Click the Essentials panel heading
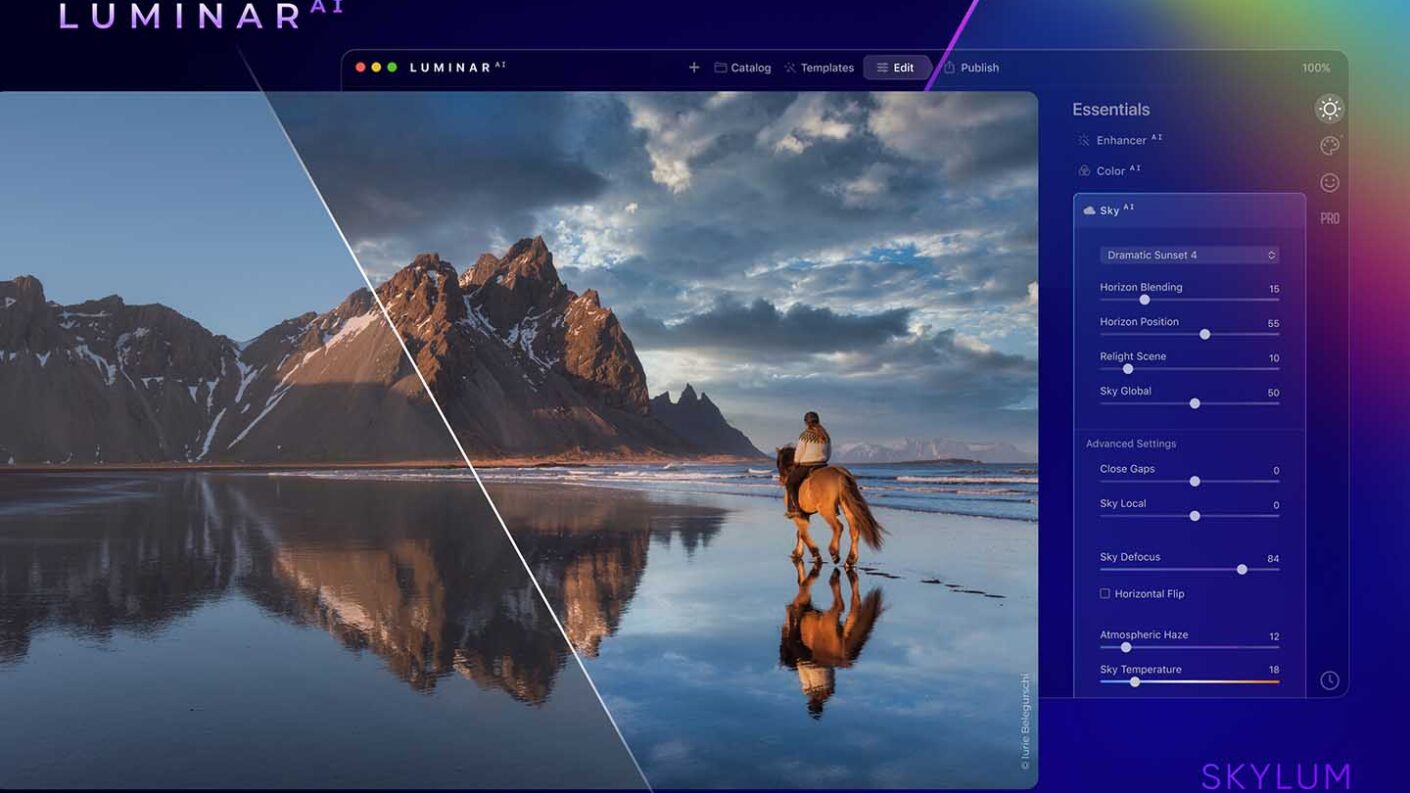This screenshot has width=1410, height=793. pos(1111,110)
